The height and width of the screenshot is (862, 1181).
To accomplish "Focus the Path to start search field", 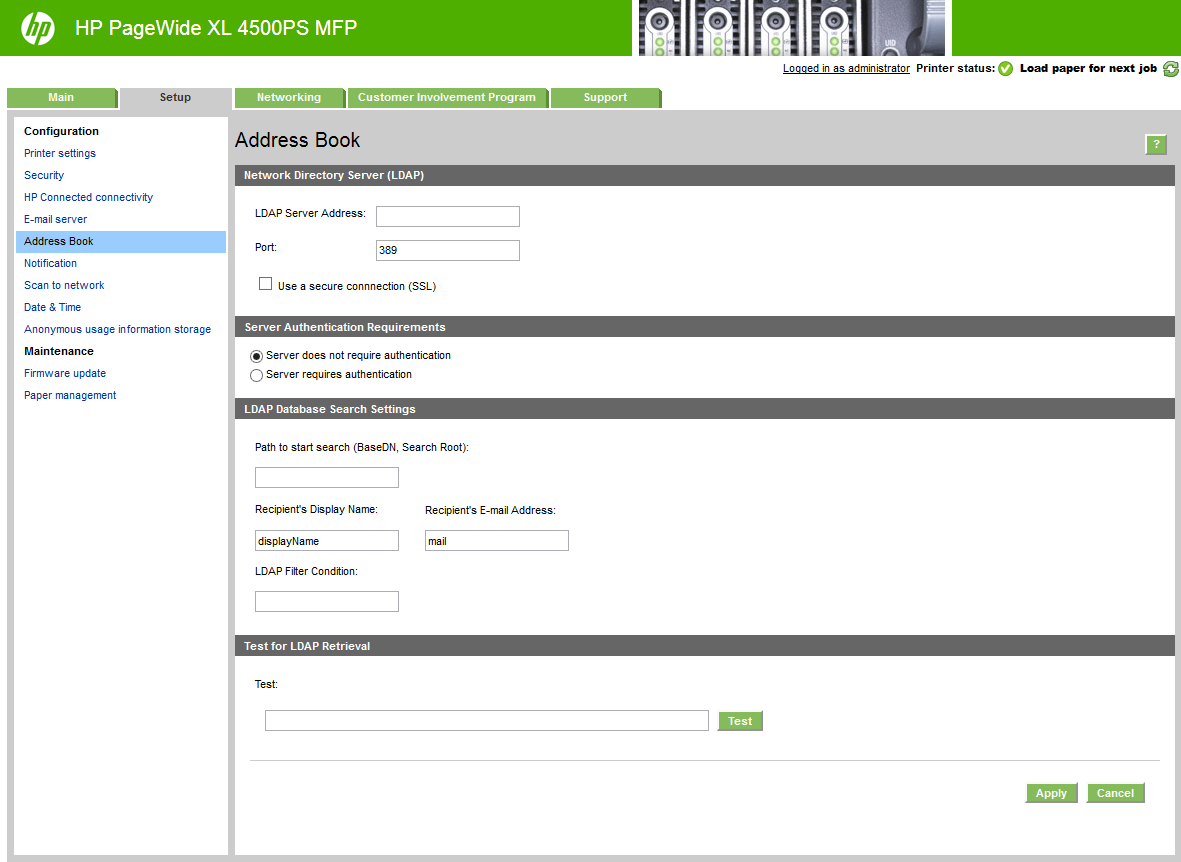I will pyautogui.click(x=326, y=478).
